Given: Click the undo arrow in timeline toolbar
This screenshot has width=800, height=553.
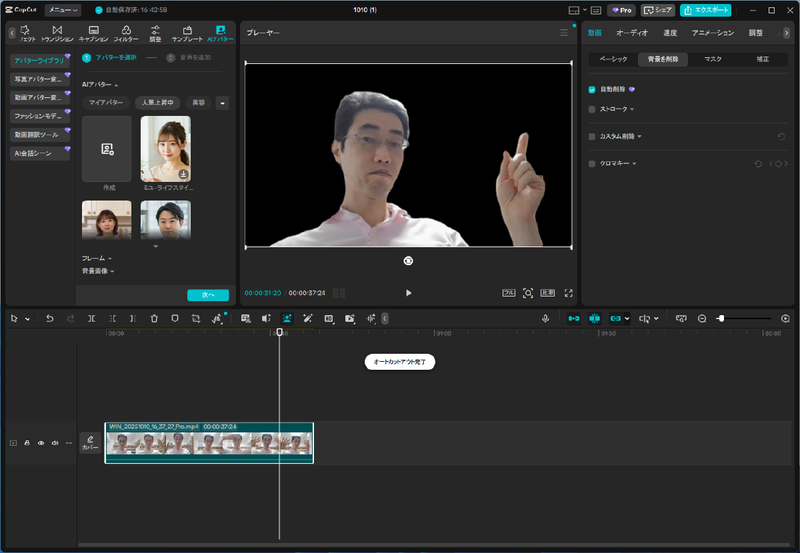Looking at the screenshot, I should pyautogui.click(x=50, y=318).
